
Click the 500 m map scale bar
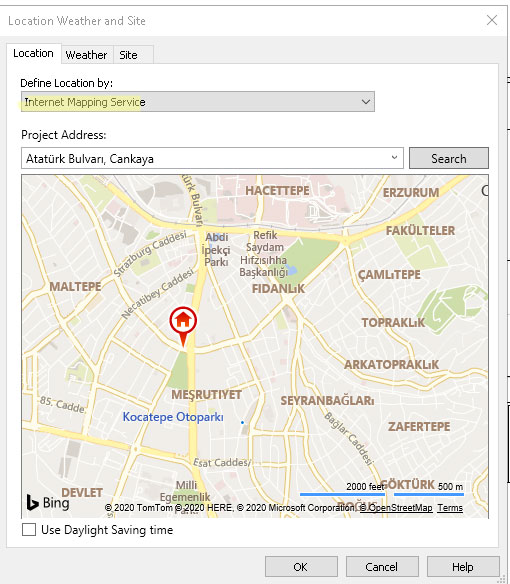[429, 494]
